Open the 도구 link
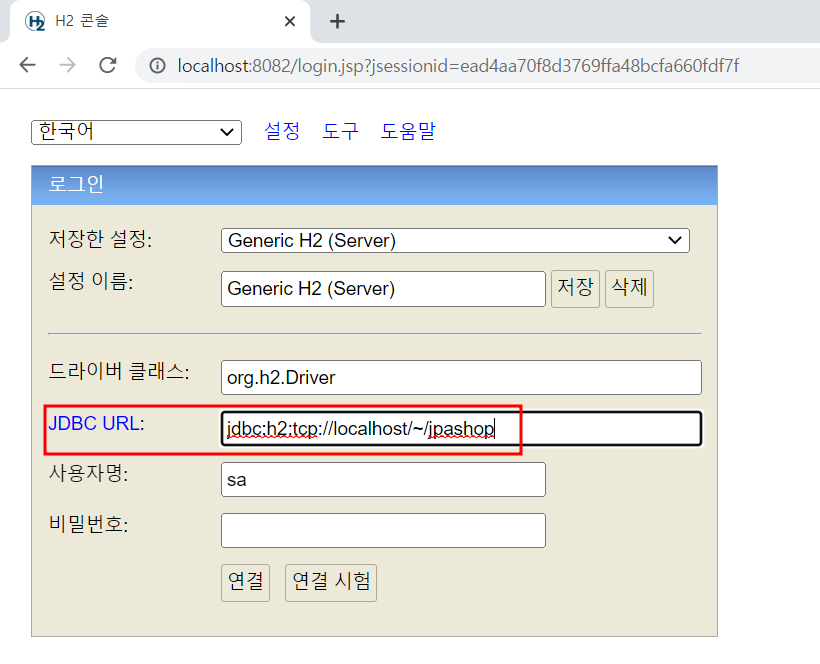The height and width of the screenshot is (664, 820). click(x=340, y=131)
